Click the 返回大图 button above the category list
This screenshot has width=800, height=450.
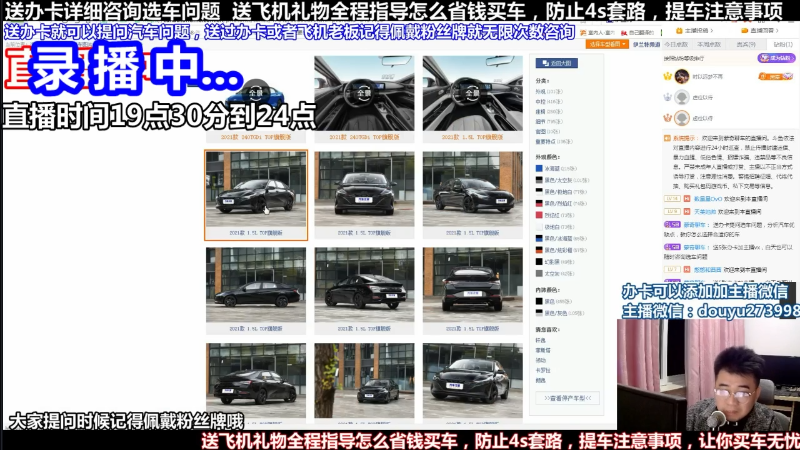(557, 63)
